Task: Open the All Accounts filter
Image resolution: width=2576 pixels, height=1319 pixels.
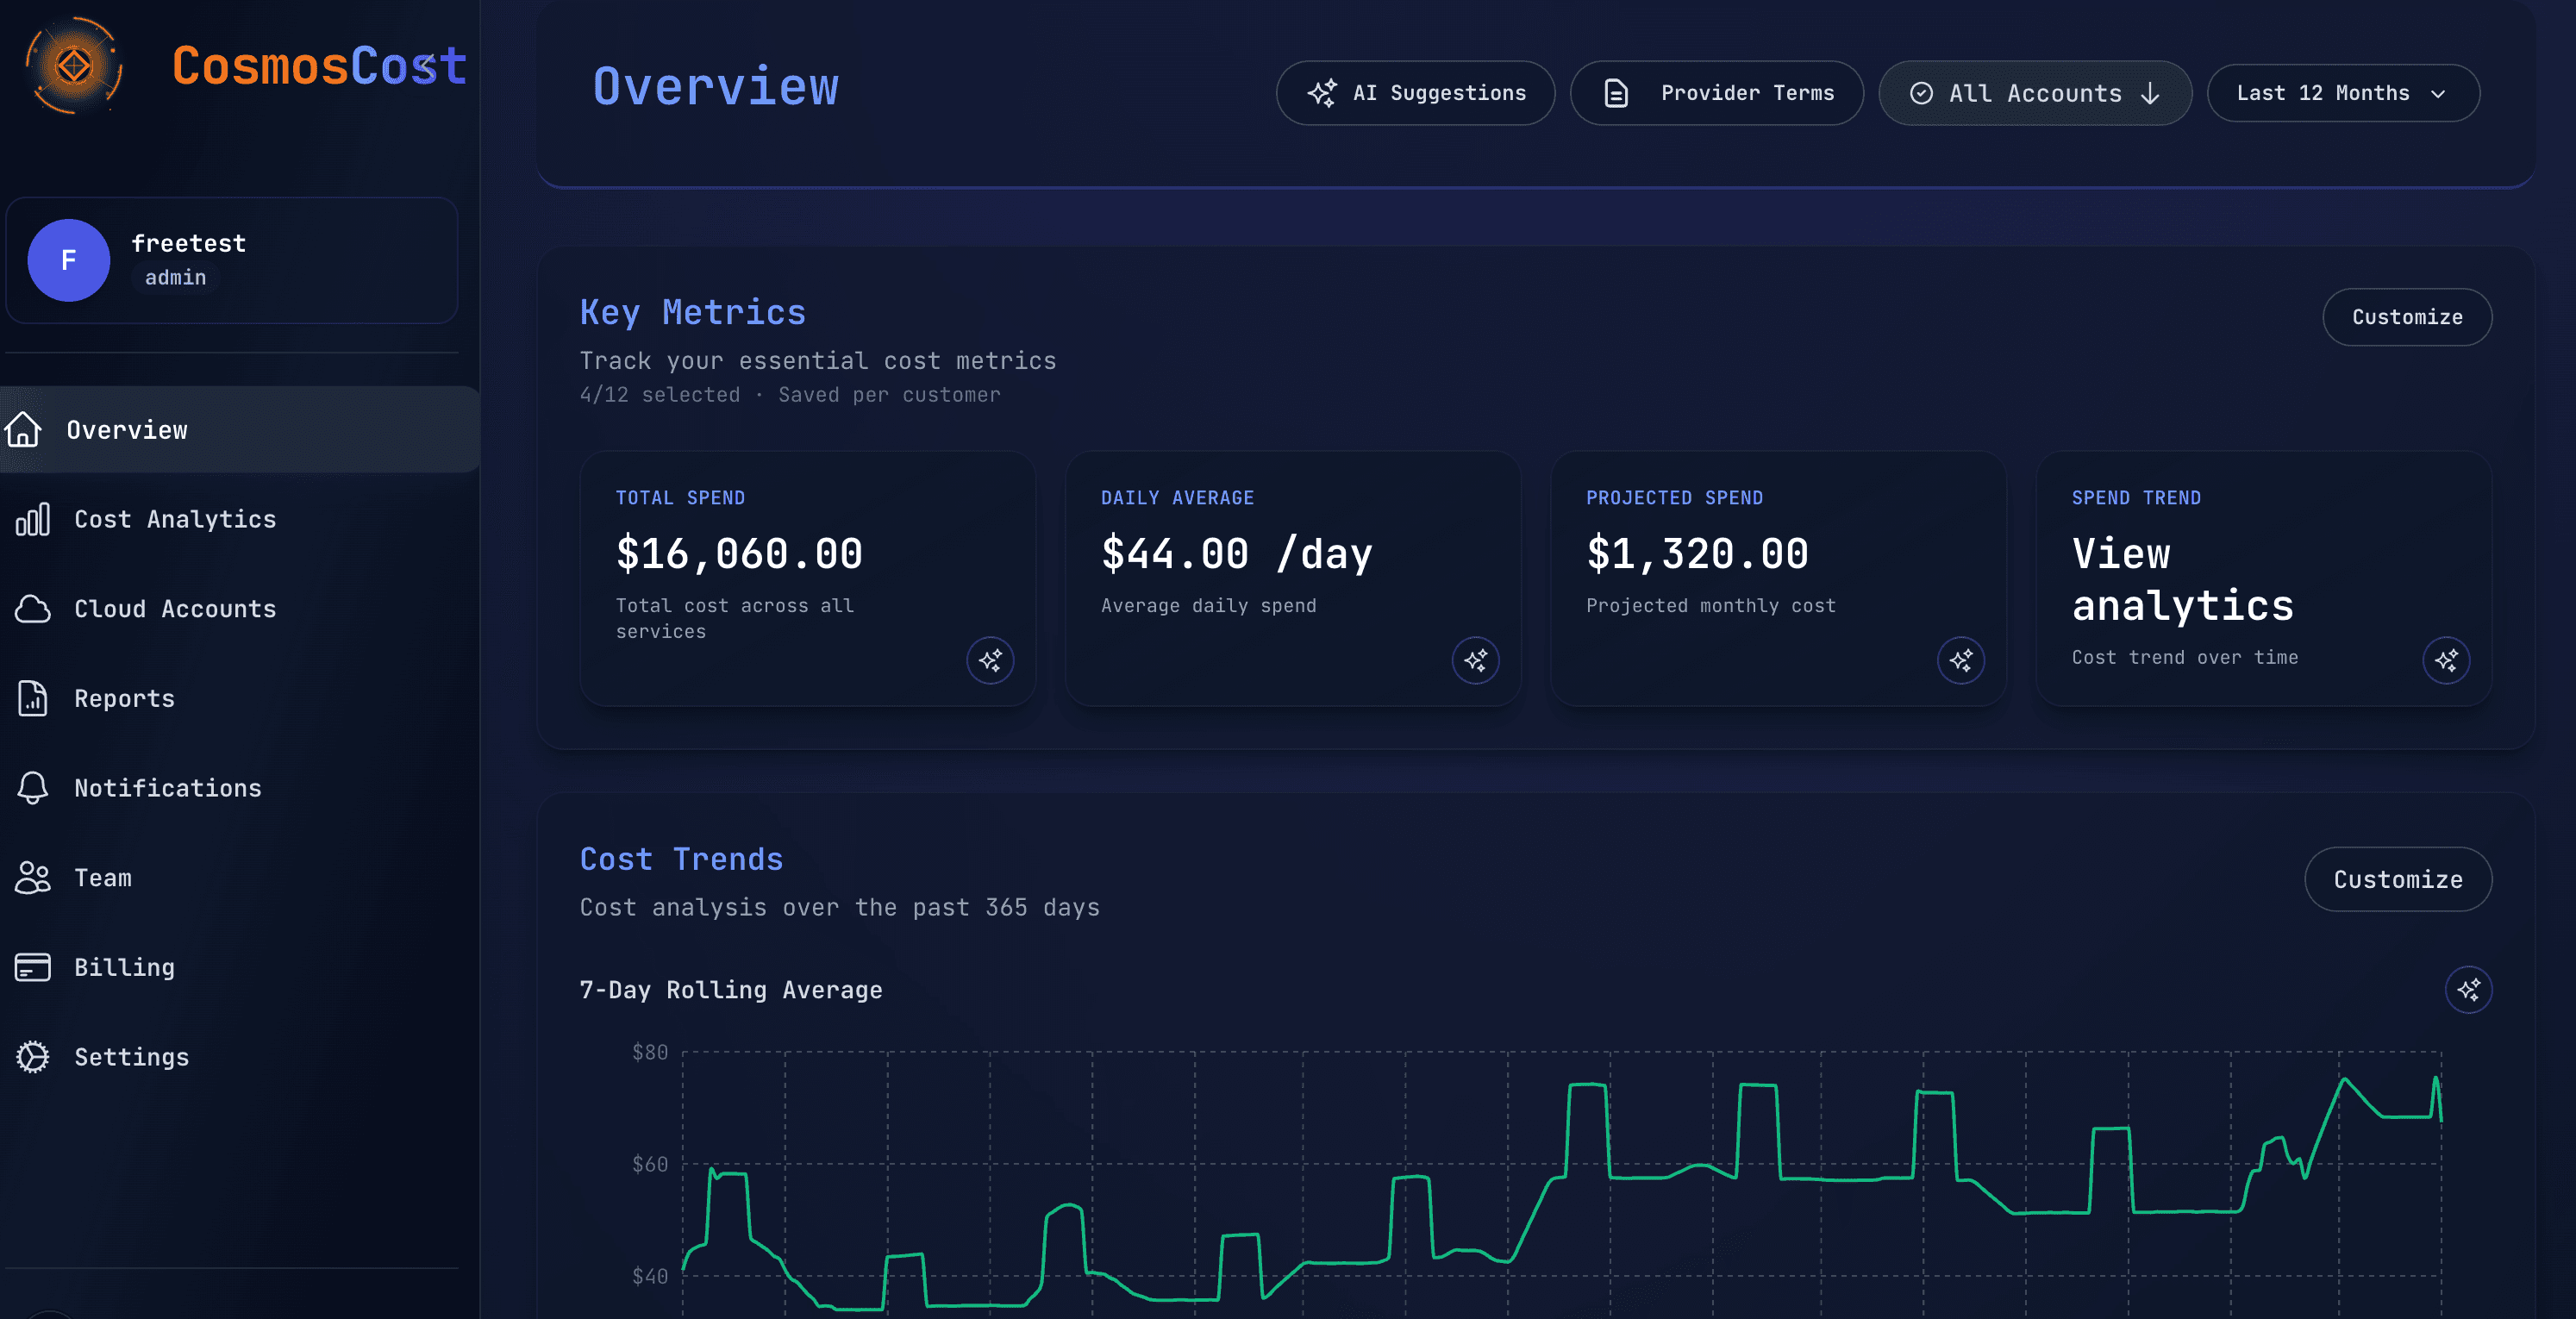Action: point(2035,93)
